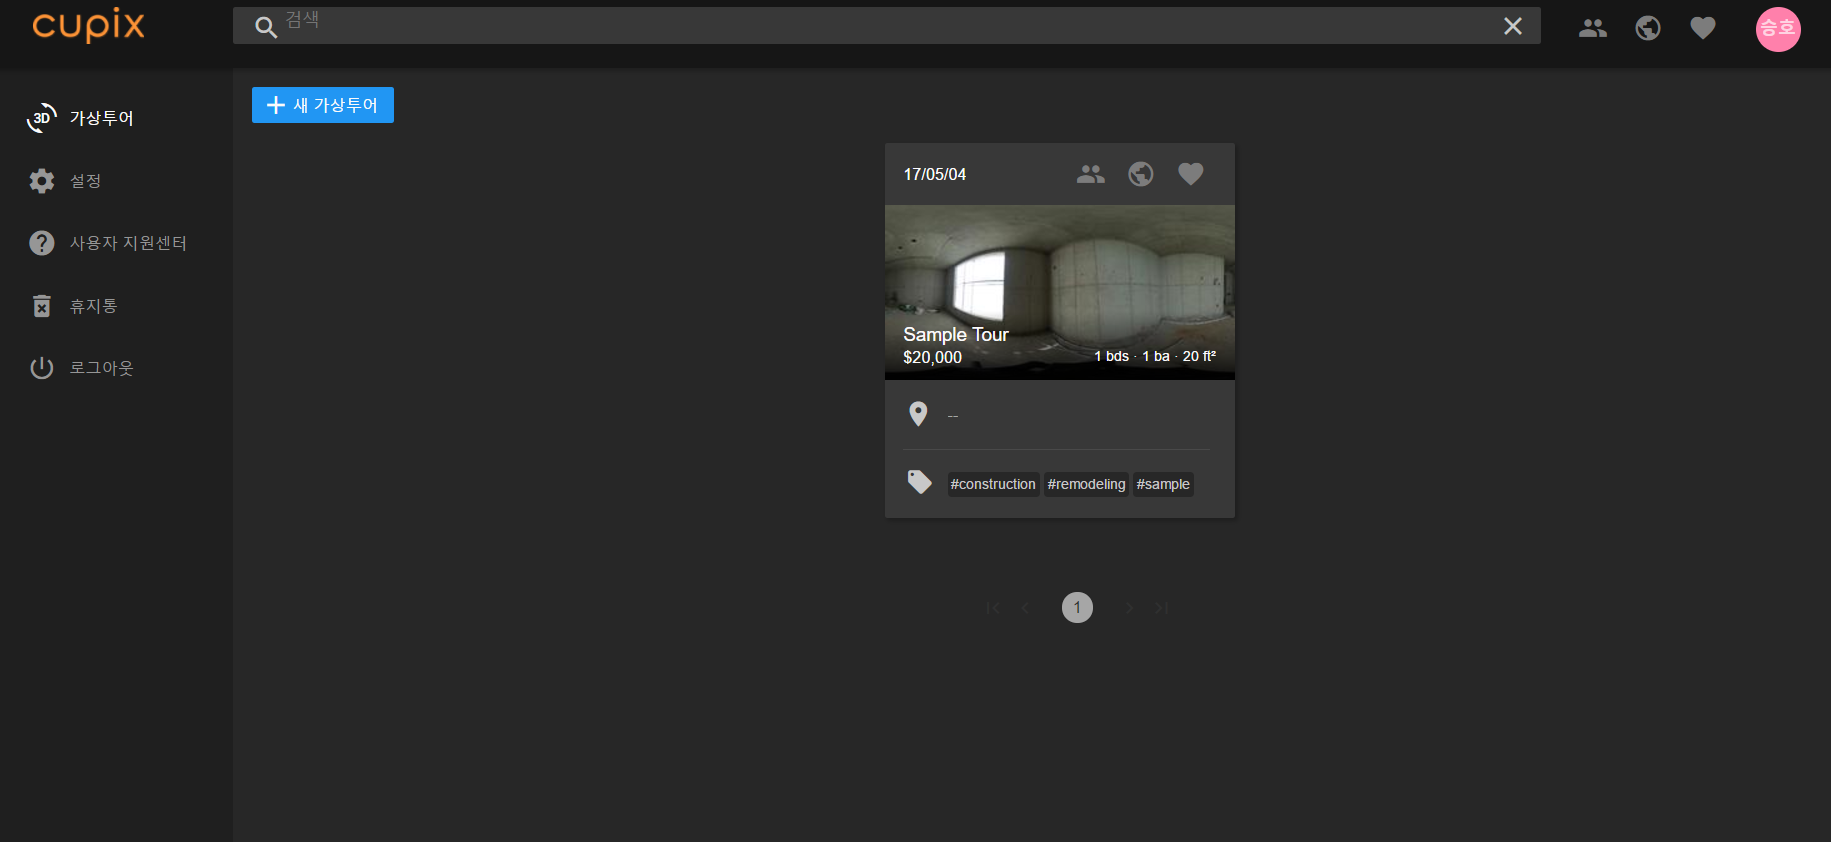Screen dimensions: 1831x842
Task: Clear the search field with X
Action: tap(1512, 26)
